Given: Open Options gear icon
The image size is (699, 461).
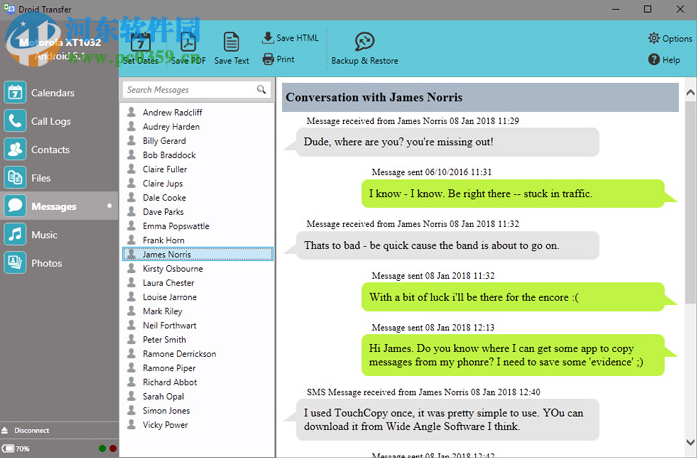Looking at the screenshot, I should [x=654, y=38].
